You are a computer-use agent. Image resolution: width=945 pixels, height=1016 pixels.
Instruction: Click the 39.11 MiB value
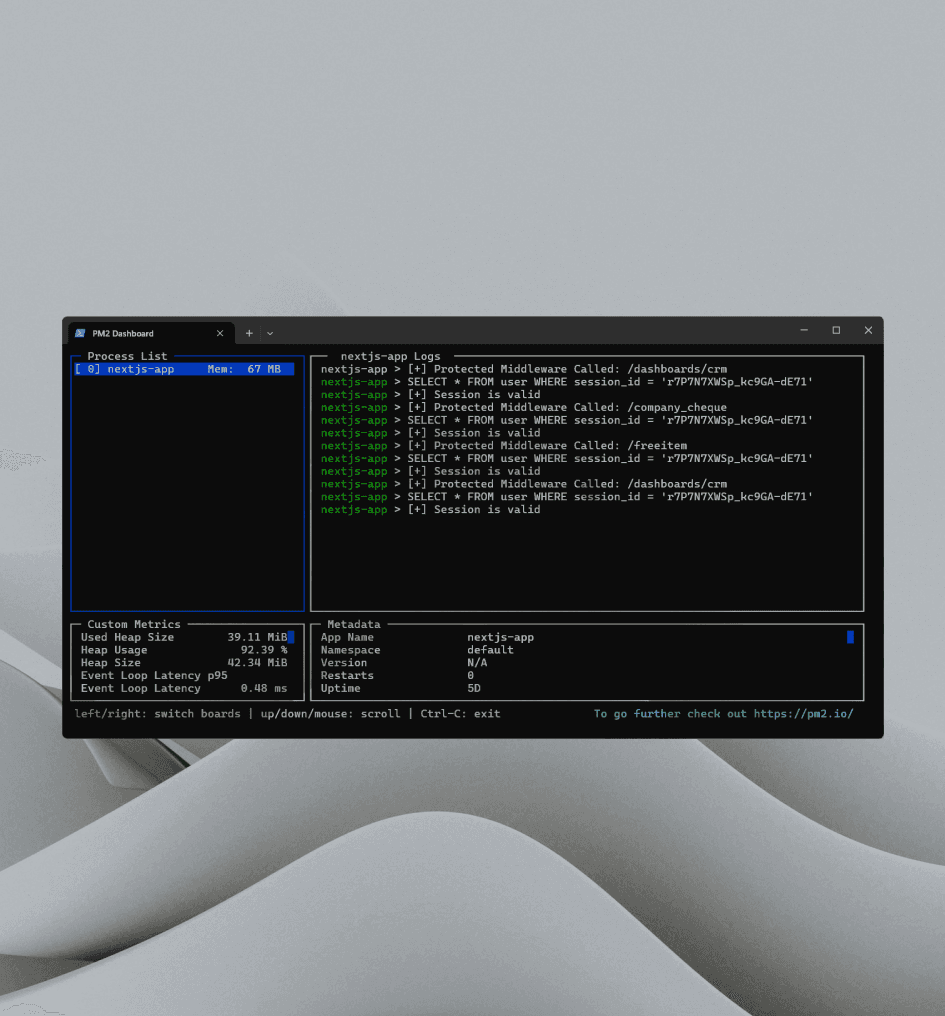(x=257, y=637)
